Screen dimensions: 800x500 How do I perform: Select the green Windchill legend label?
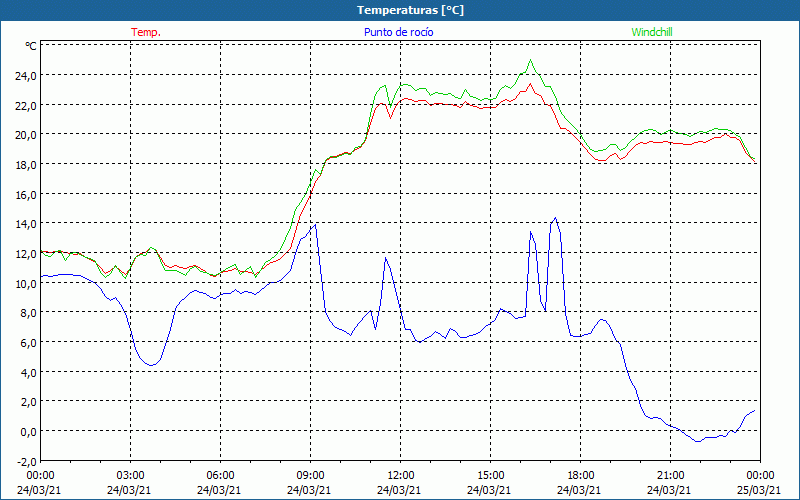tap(652, 32)
